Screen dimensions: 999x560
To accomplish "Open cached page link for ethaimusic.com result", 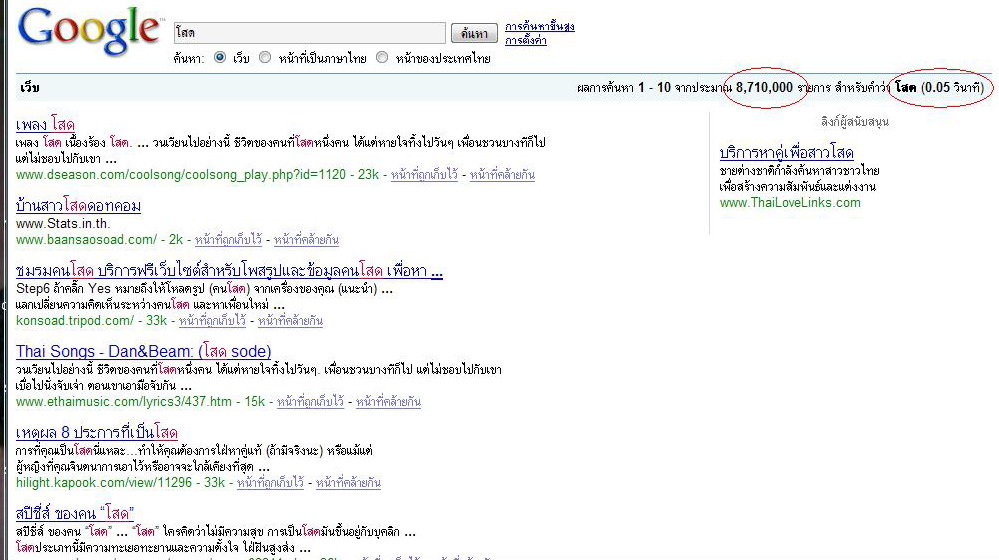I will pos(310,401).
